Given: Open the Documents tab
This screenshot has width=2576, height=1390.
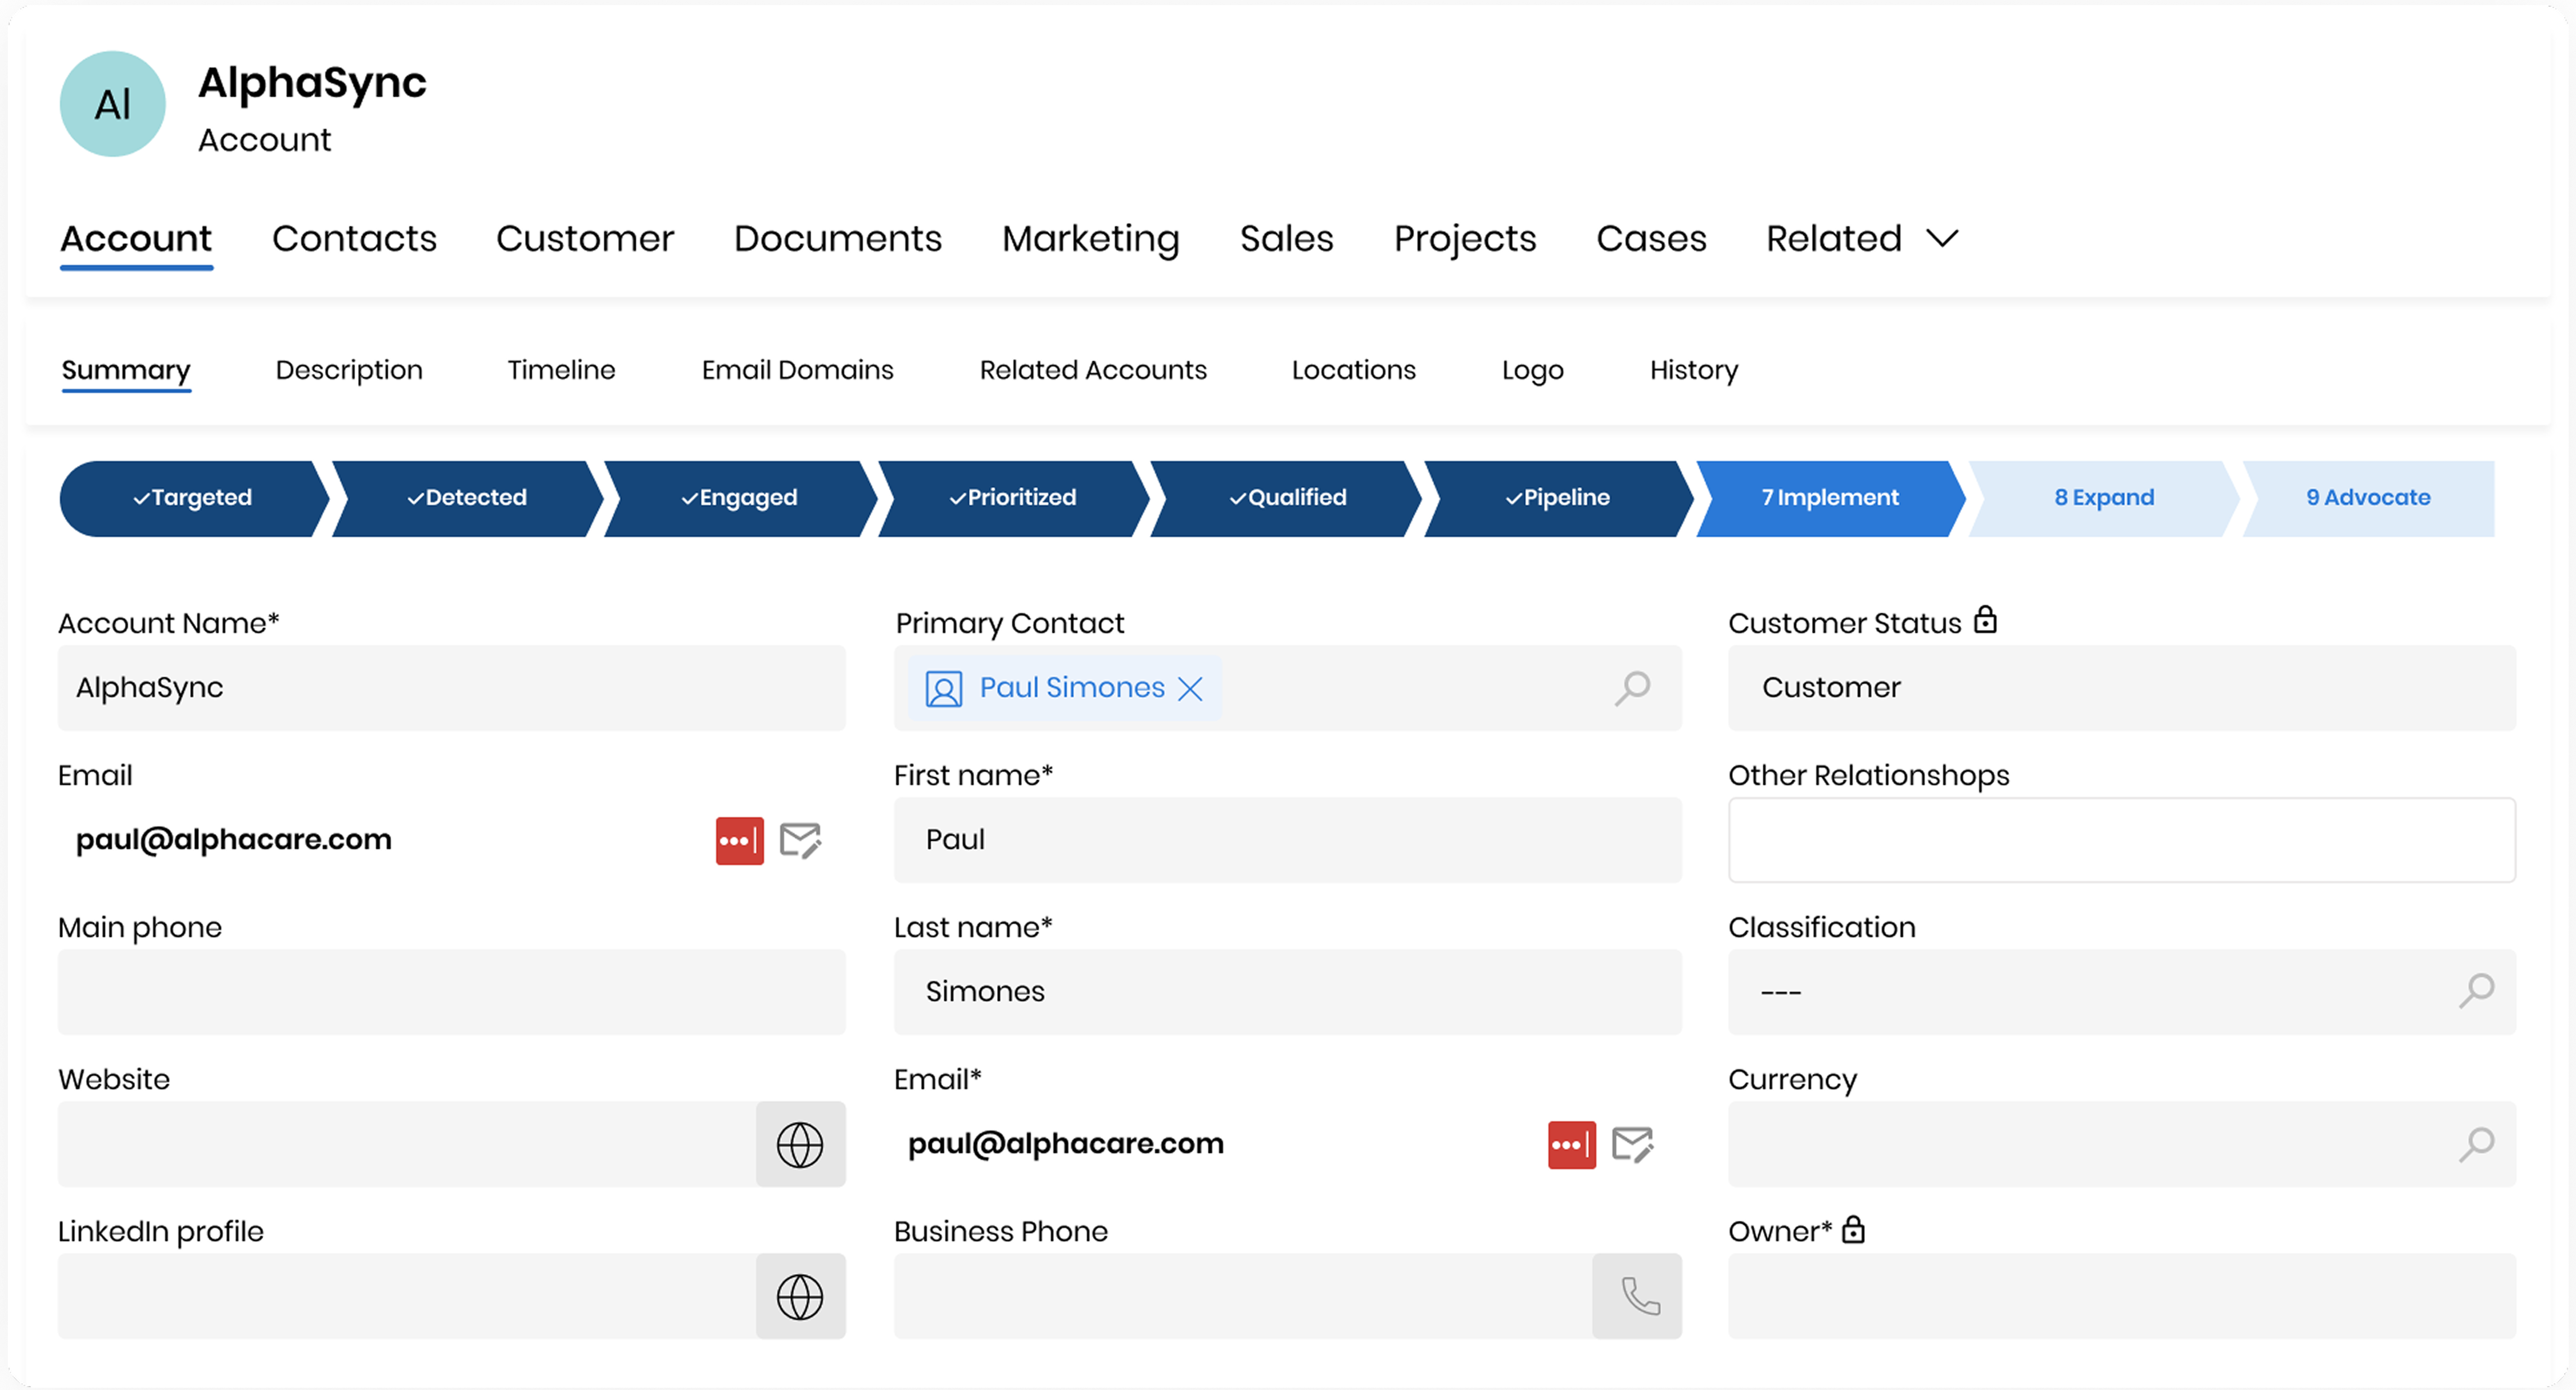Looking at the screenshot, I should coord(838,239).
